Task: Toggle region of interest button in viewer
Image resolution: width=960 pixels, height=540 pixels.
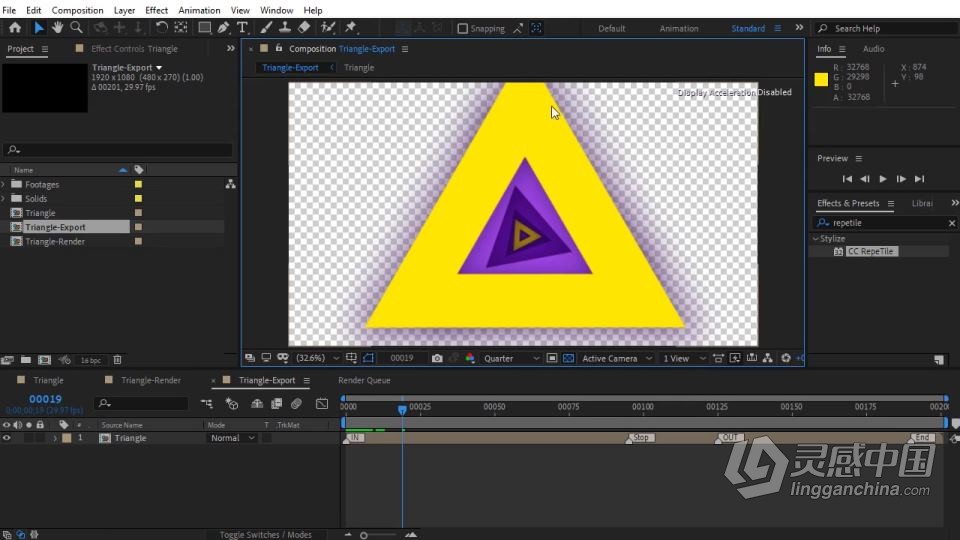Action: pyautogui.click(x=552, y=358)
